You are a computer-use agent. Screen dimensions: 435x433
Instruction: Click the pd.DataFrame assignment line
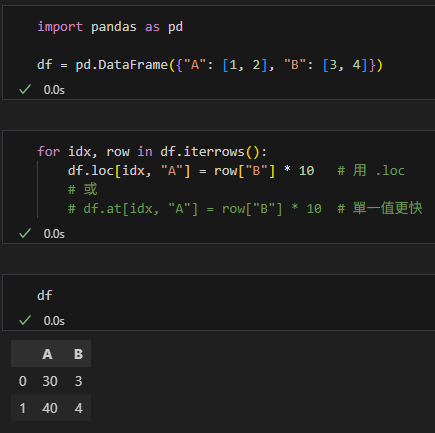[x=210, y=65]
